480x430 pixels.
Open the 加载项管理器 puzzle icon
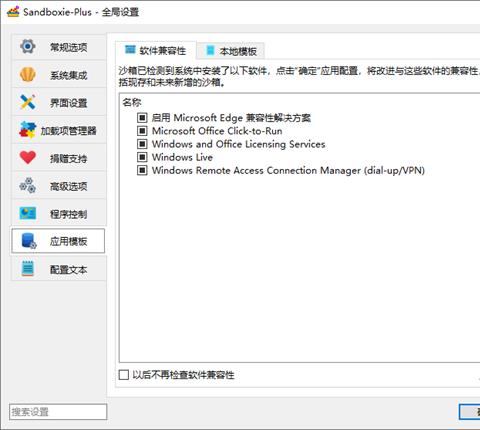pos(28,130)
